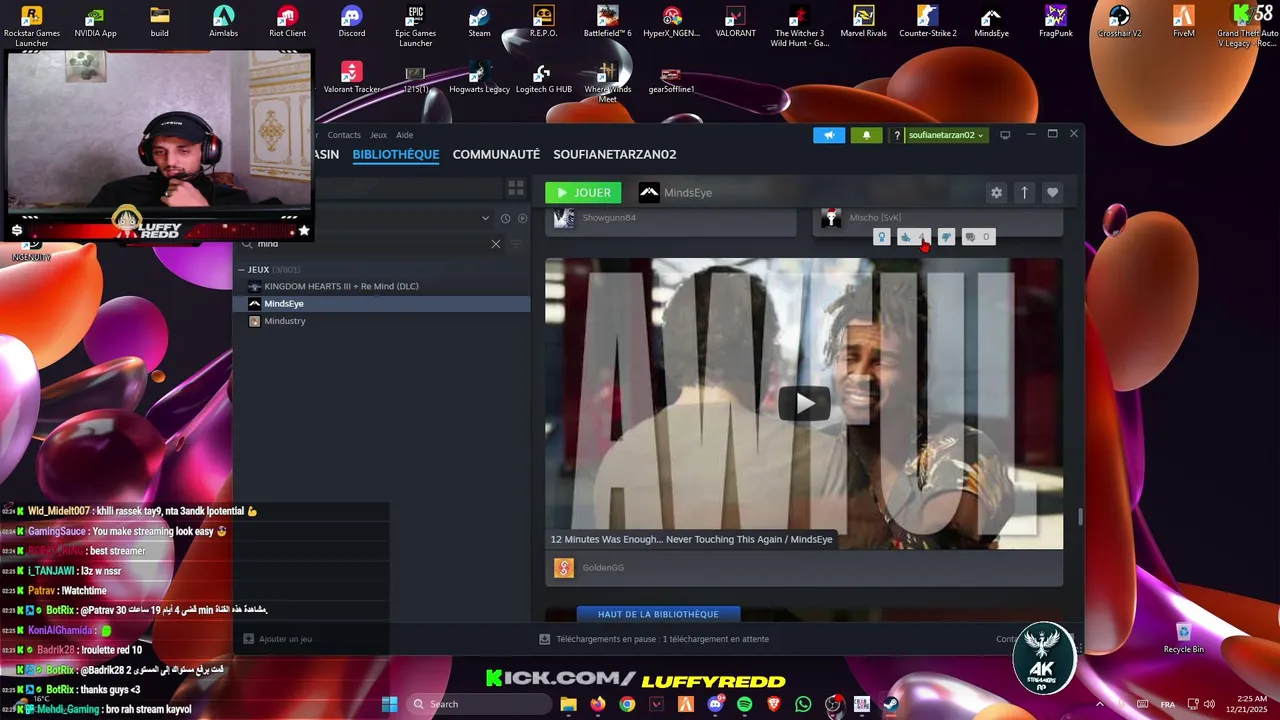The height and width of the screenshot is (720, 1280).
Task: Open Hogwarts Legacy desktop shortcut
Action: 479,79
